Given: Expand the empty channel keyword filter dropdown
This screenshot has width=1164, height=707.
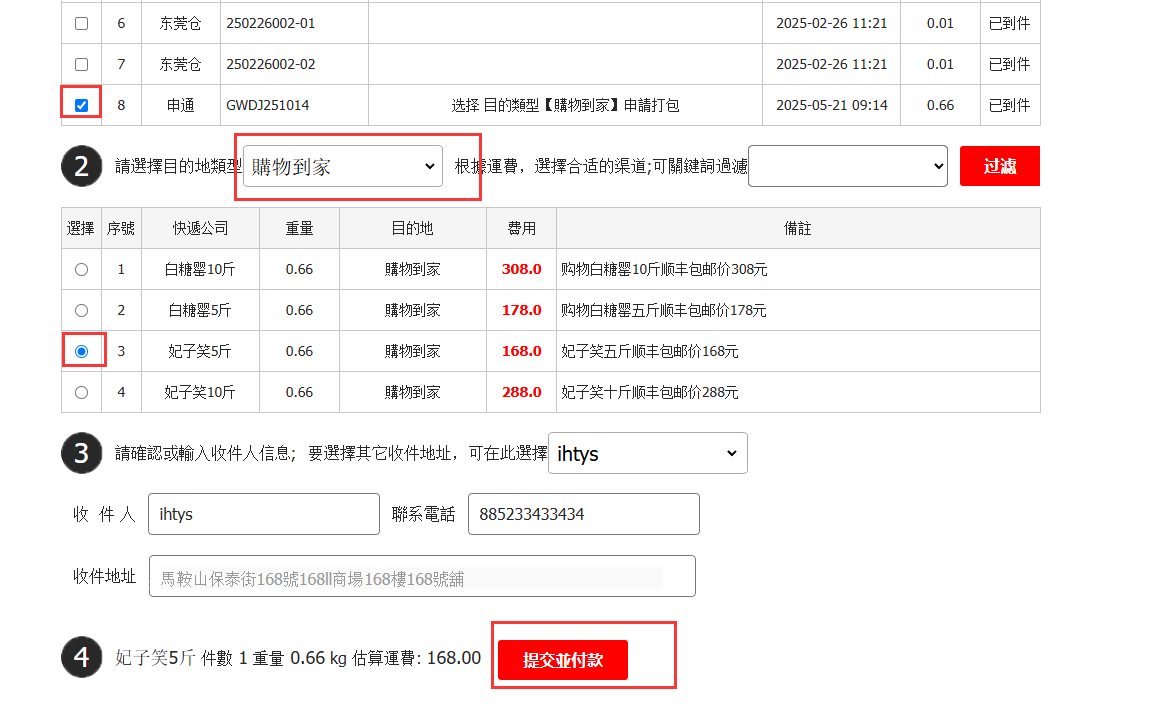Looking at the screenshot, I should point(847,166).
